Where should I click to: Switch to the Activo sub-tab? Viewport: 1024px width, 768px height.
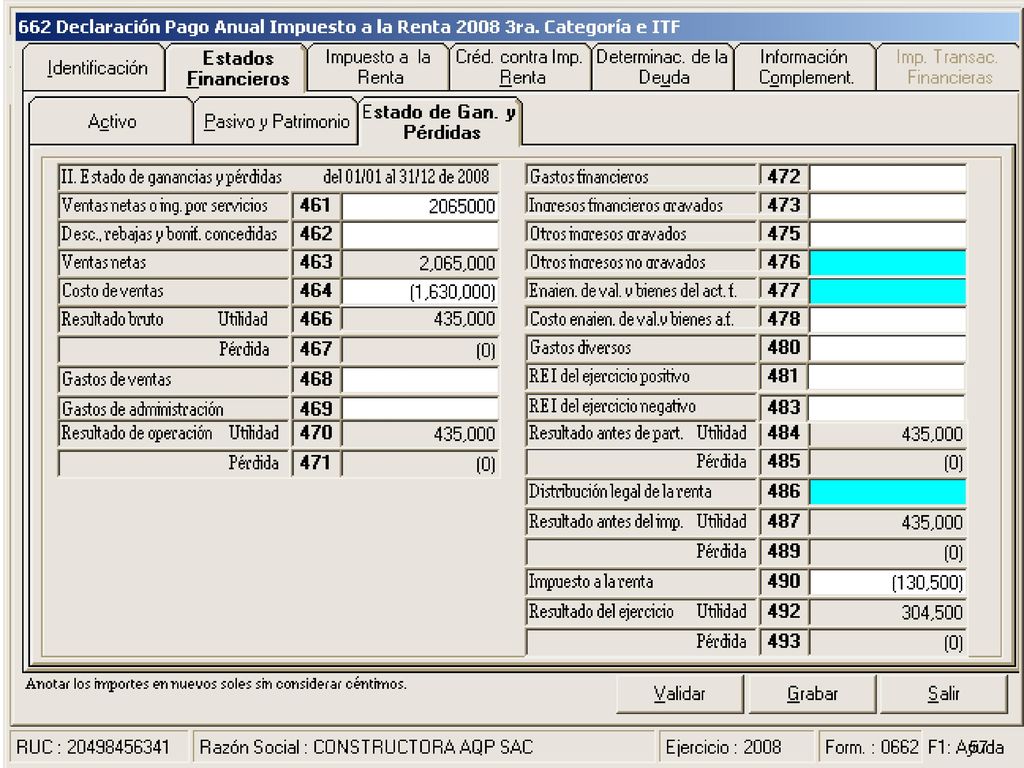(x=112, y=121)
